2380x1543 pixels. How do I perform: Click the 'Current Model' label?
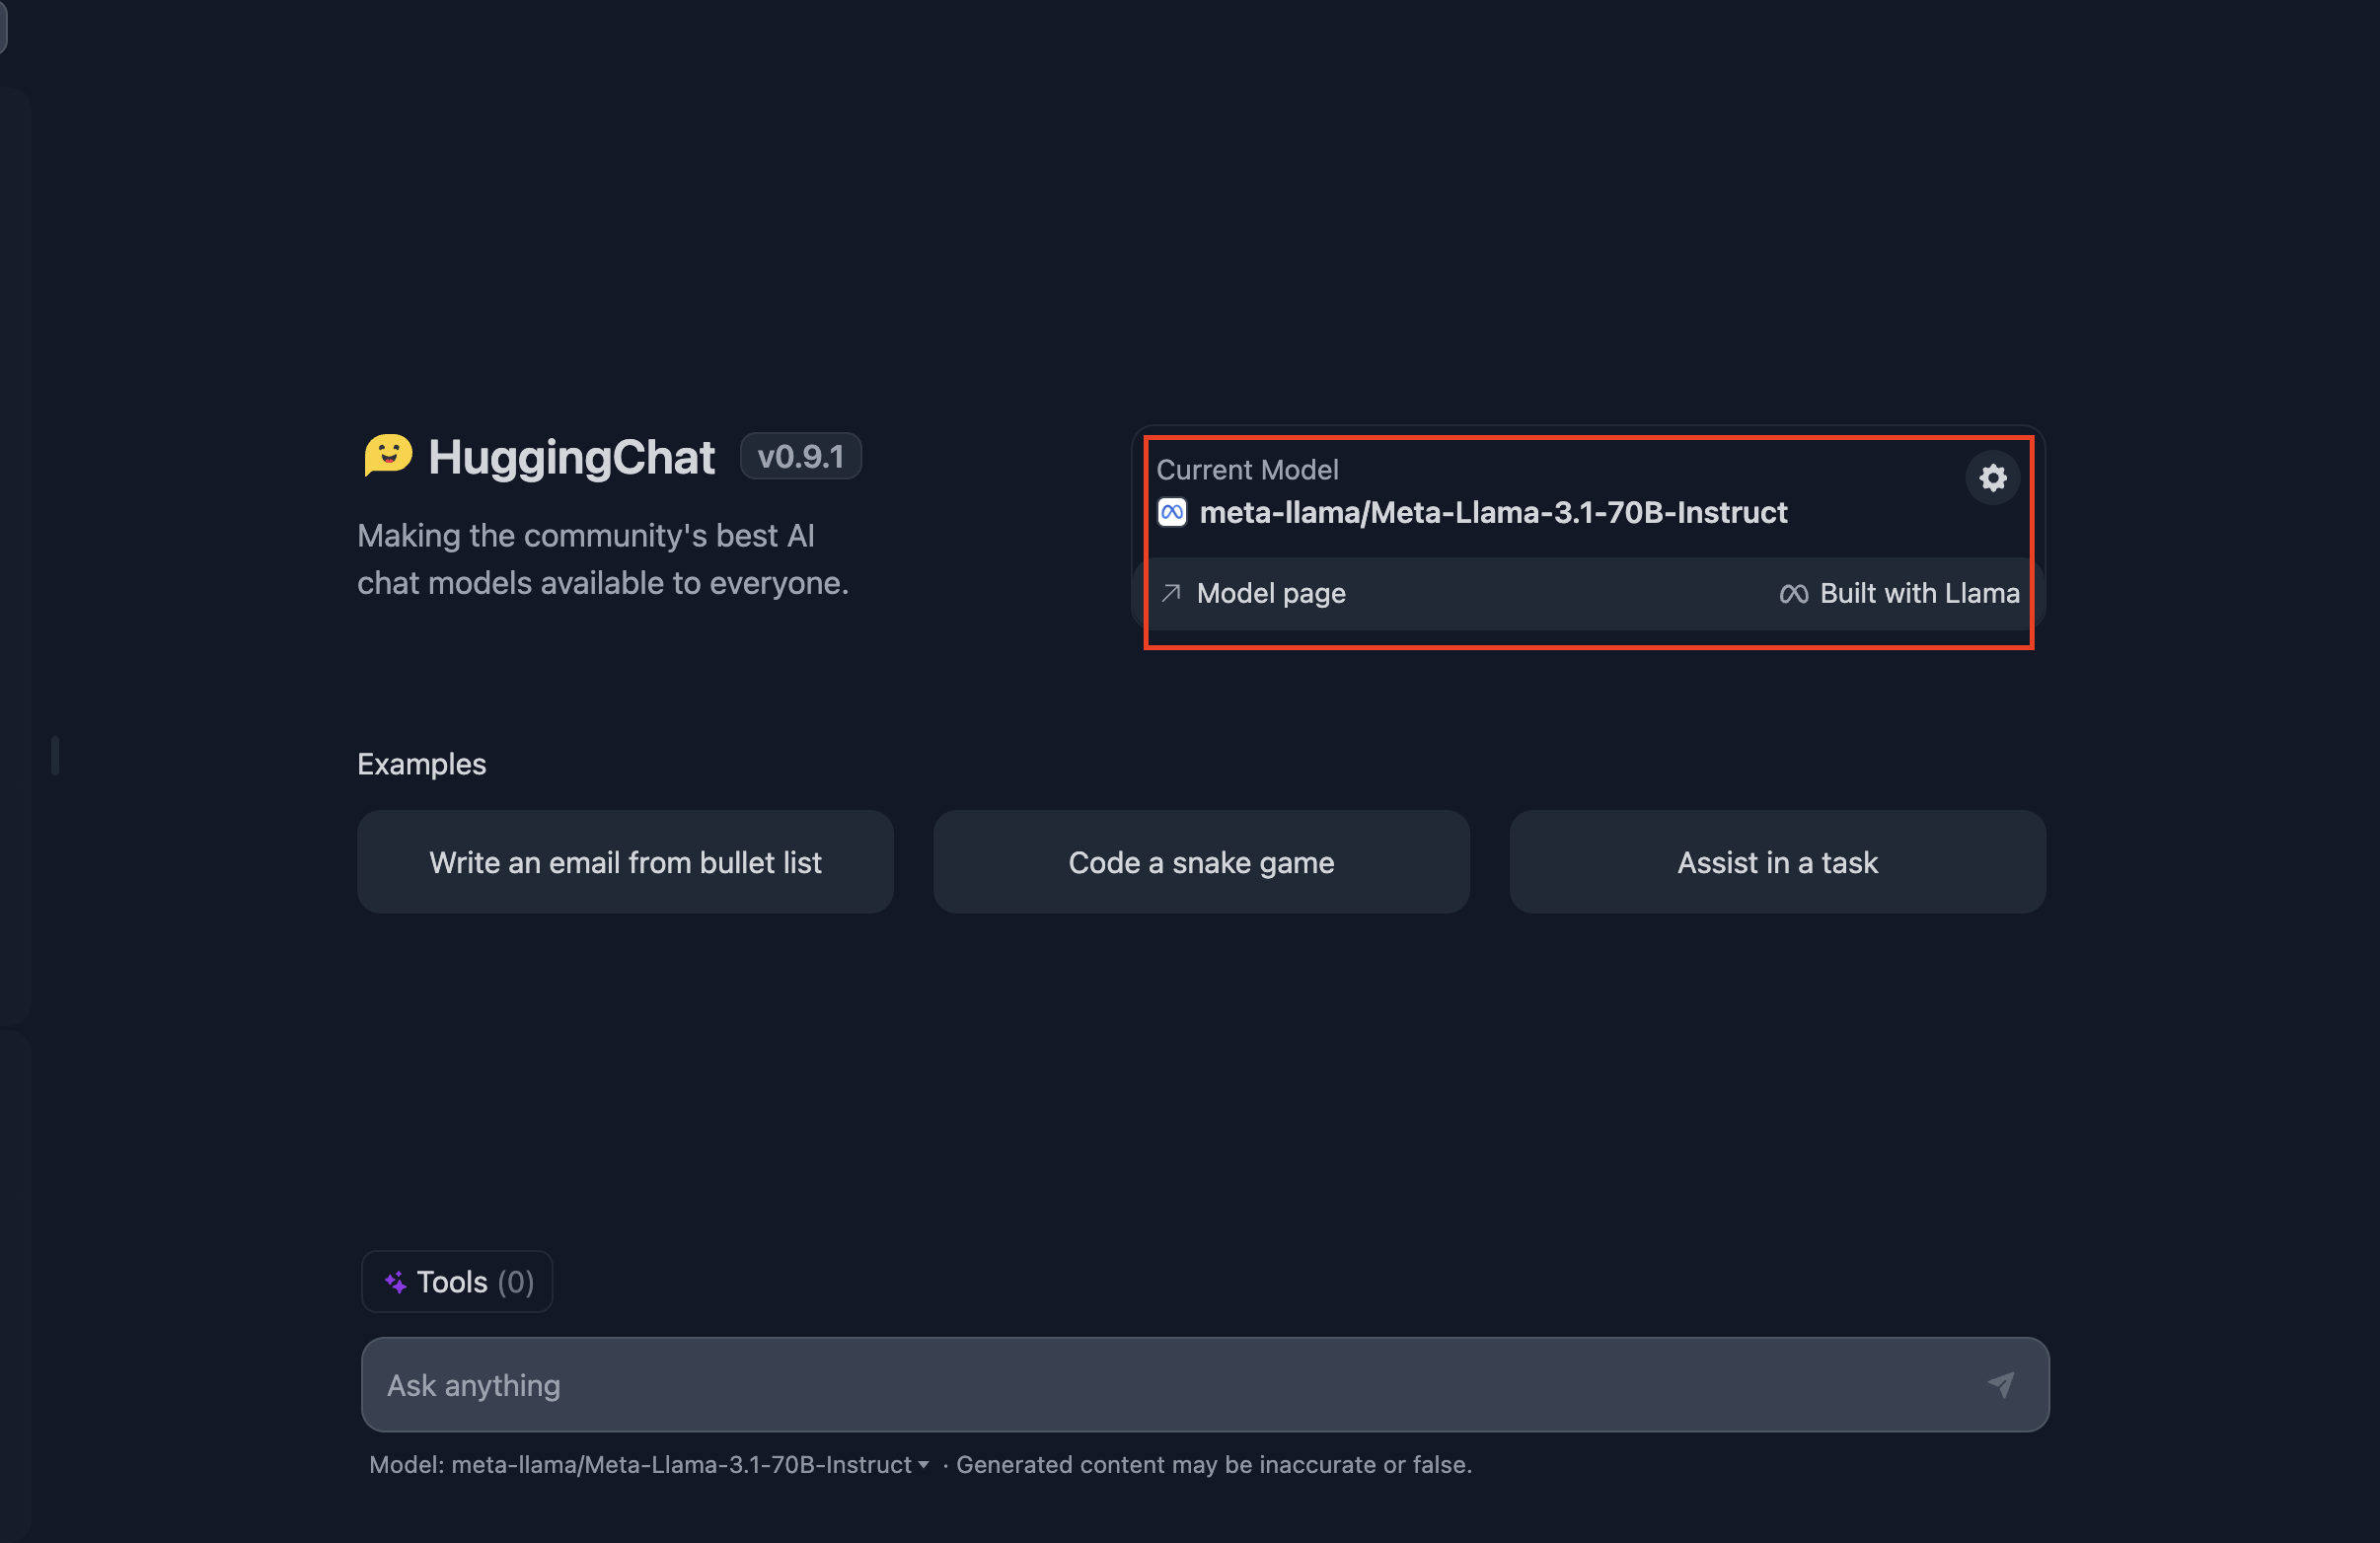pyautogui.click(x=1247, y=469)
